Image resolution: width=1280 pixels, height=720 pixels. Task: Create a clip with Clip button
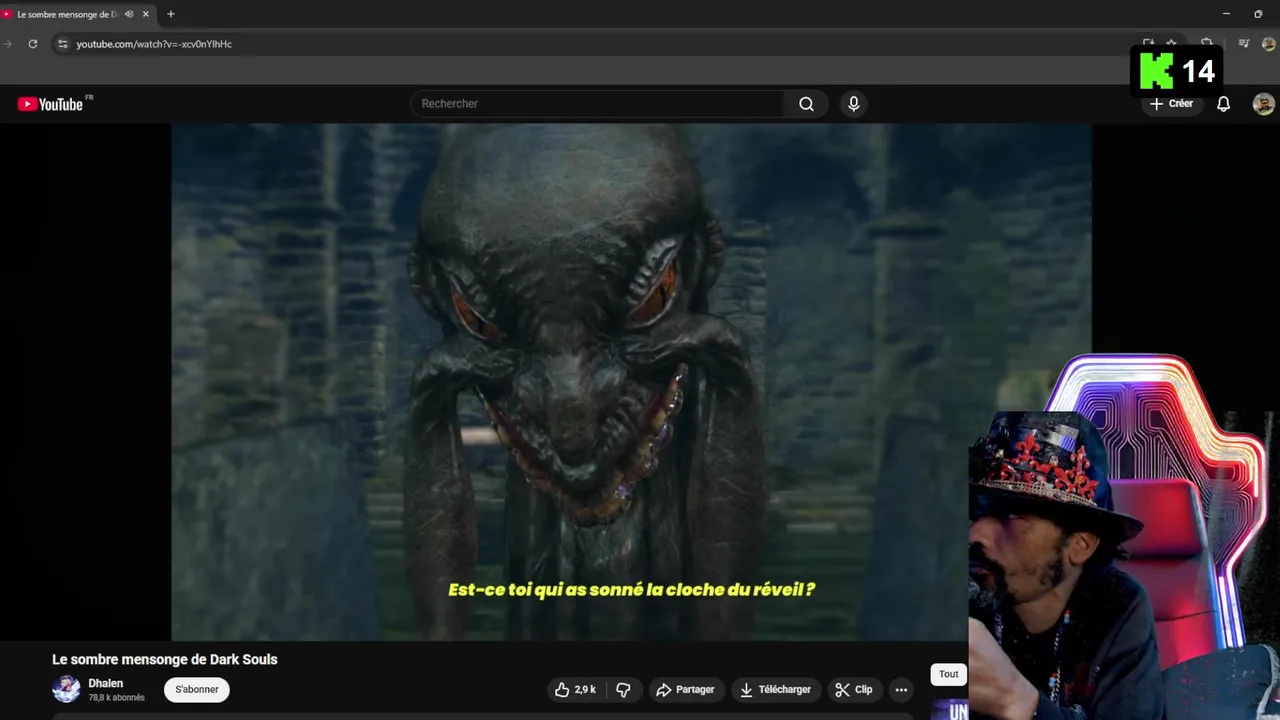(x=854, y=690)
